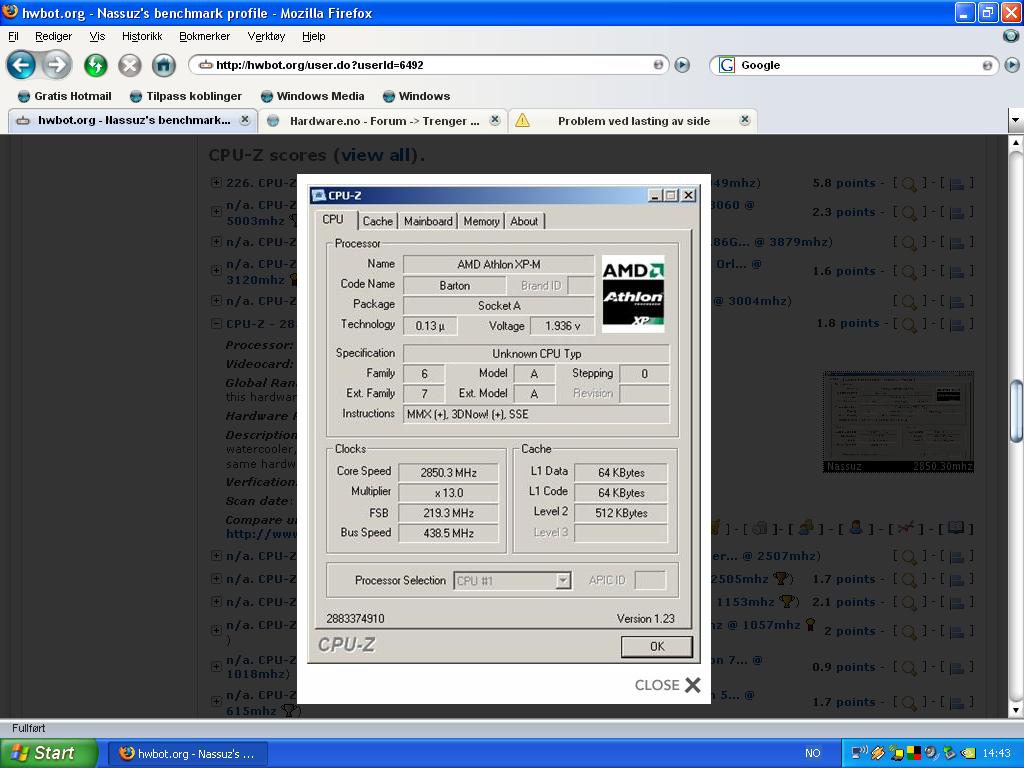Click magnifier icon in the 0.9 points row
1024x768 pixels.
click(908, 667)
